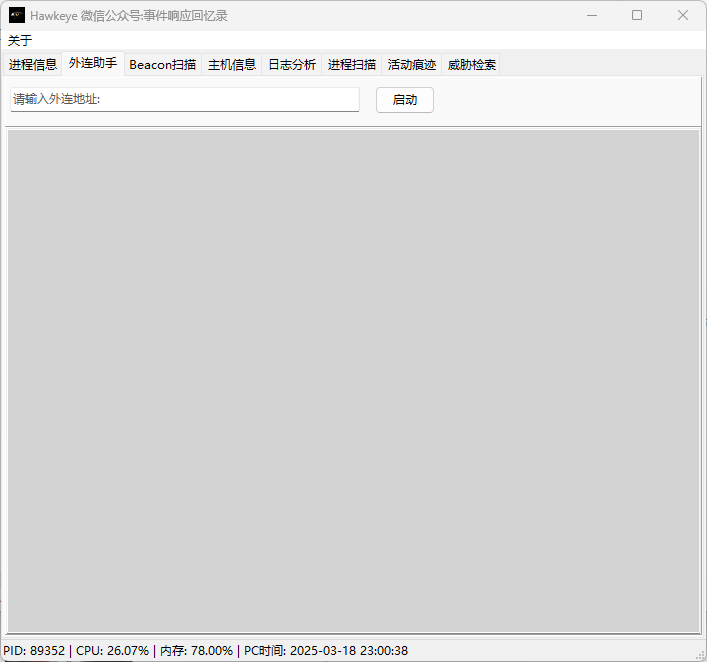Select the 外连助手 tab

click(x=93, y=63)
